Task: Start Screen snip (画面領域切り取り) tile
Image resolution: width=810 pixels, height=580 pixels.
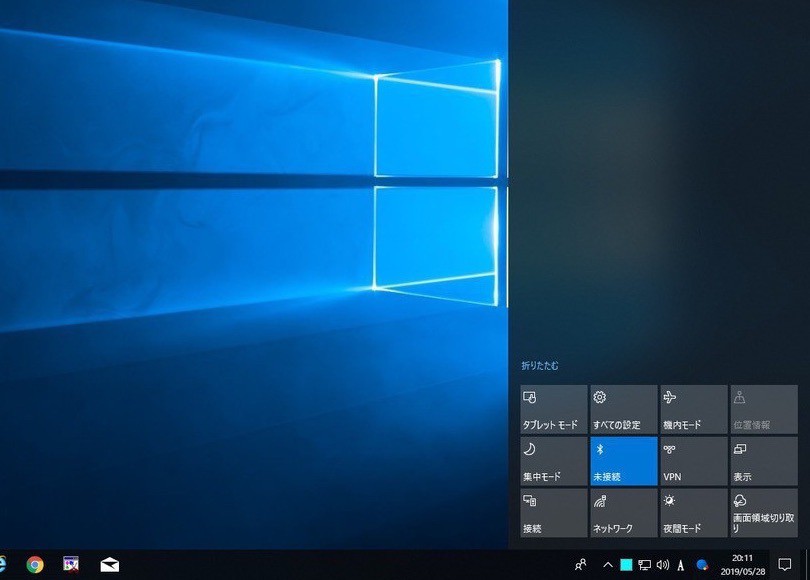Action: pos(764,513)
